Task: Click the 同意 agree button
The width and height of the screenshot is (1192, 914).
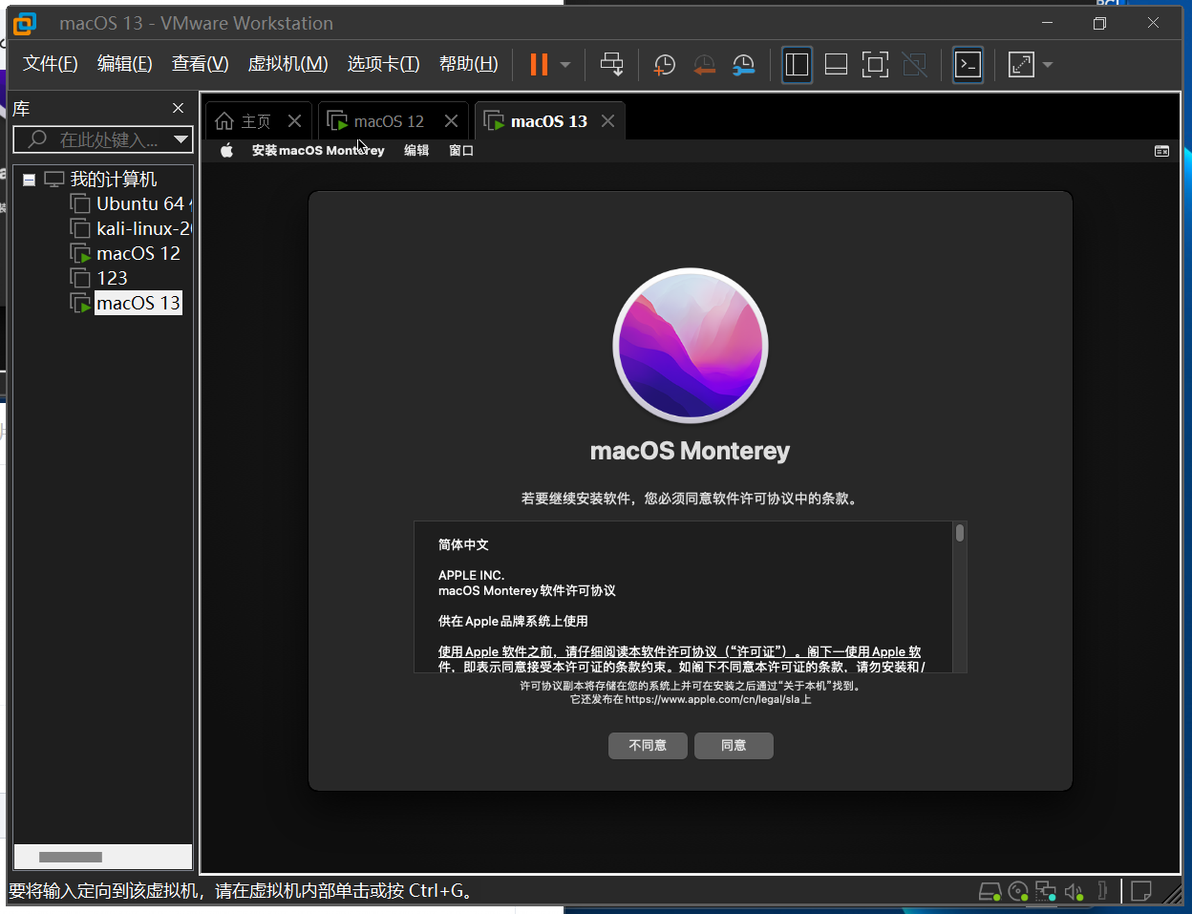Action: 734,745
